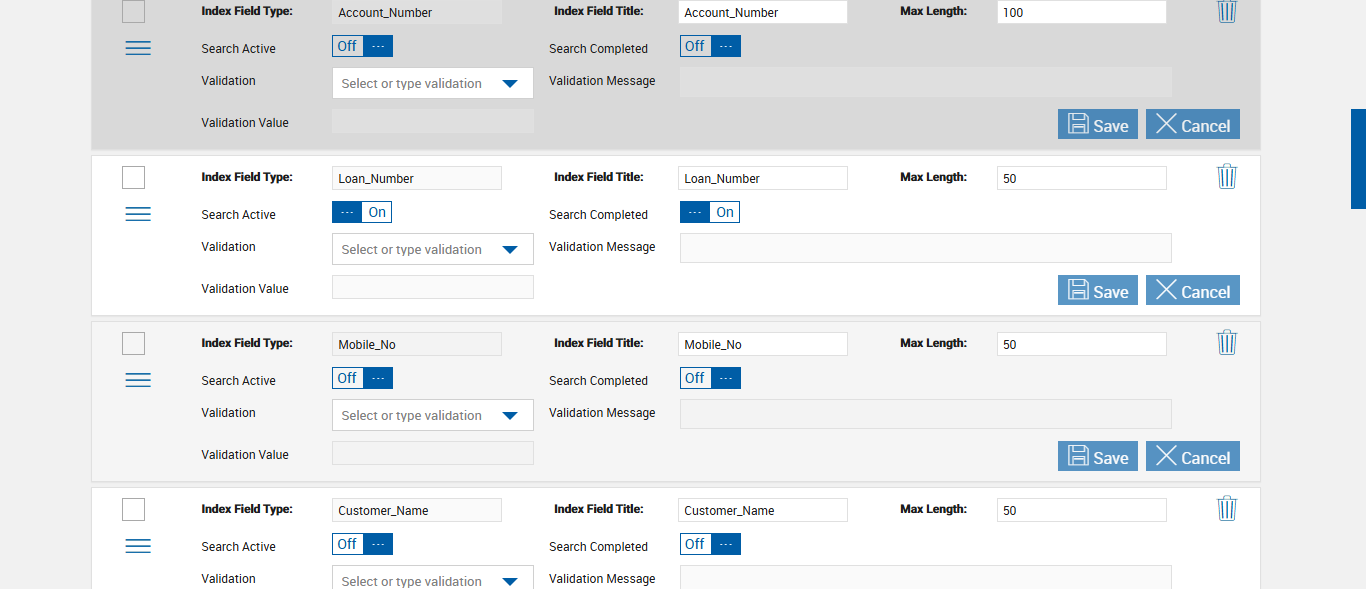Turn off Search Active for Loan_Number
The height and width of the screenshot is (589, 1366).
coord(362,212)
